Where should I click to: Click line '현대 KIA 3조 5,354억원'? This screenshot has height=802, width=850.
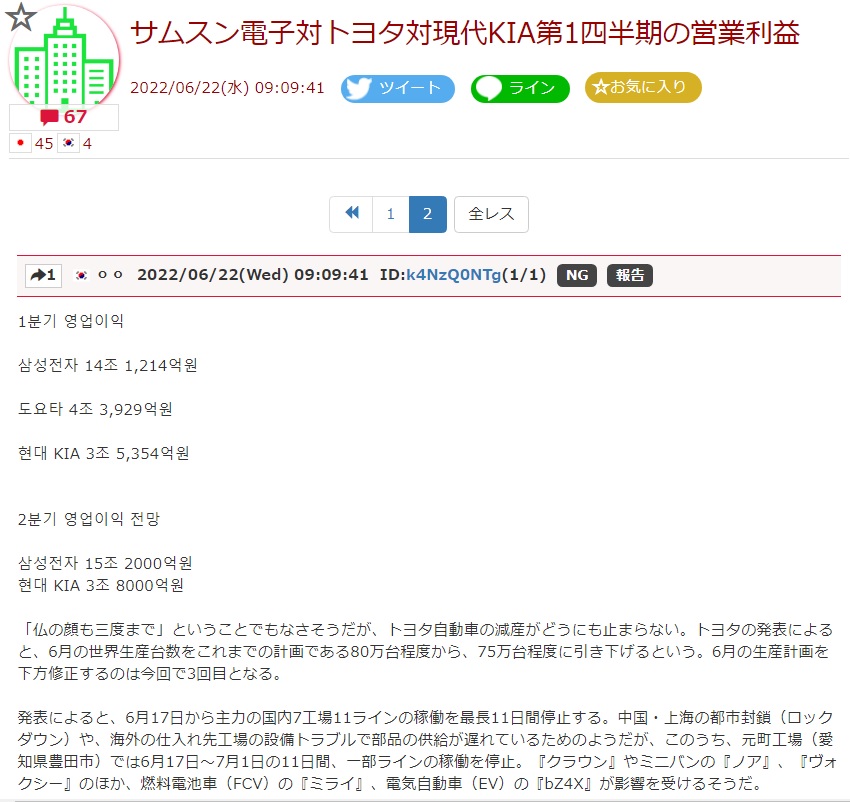[x=104, y=453]
